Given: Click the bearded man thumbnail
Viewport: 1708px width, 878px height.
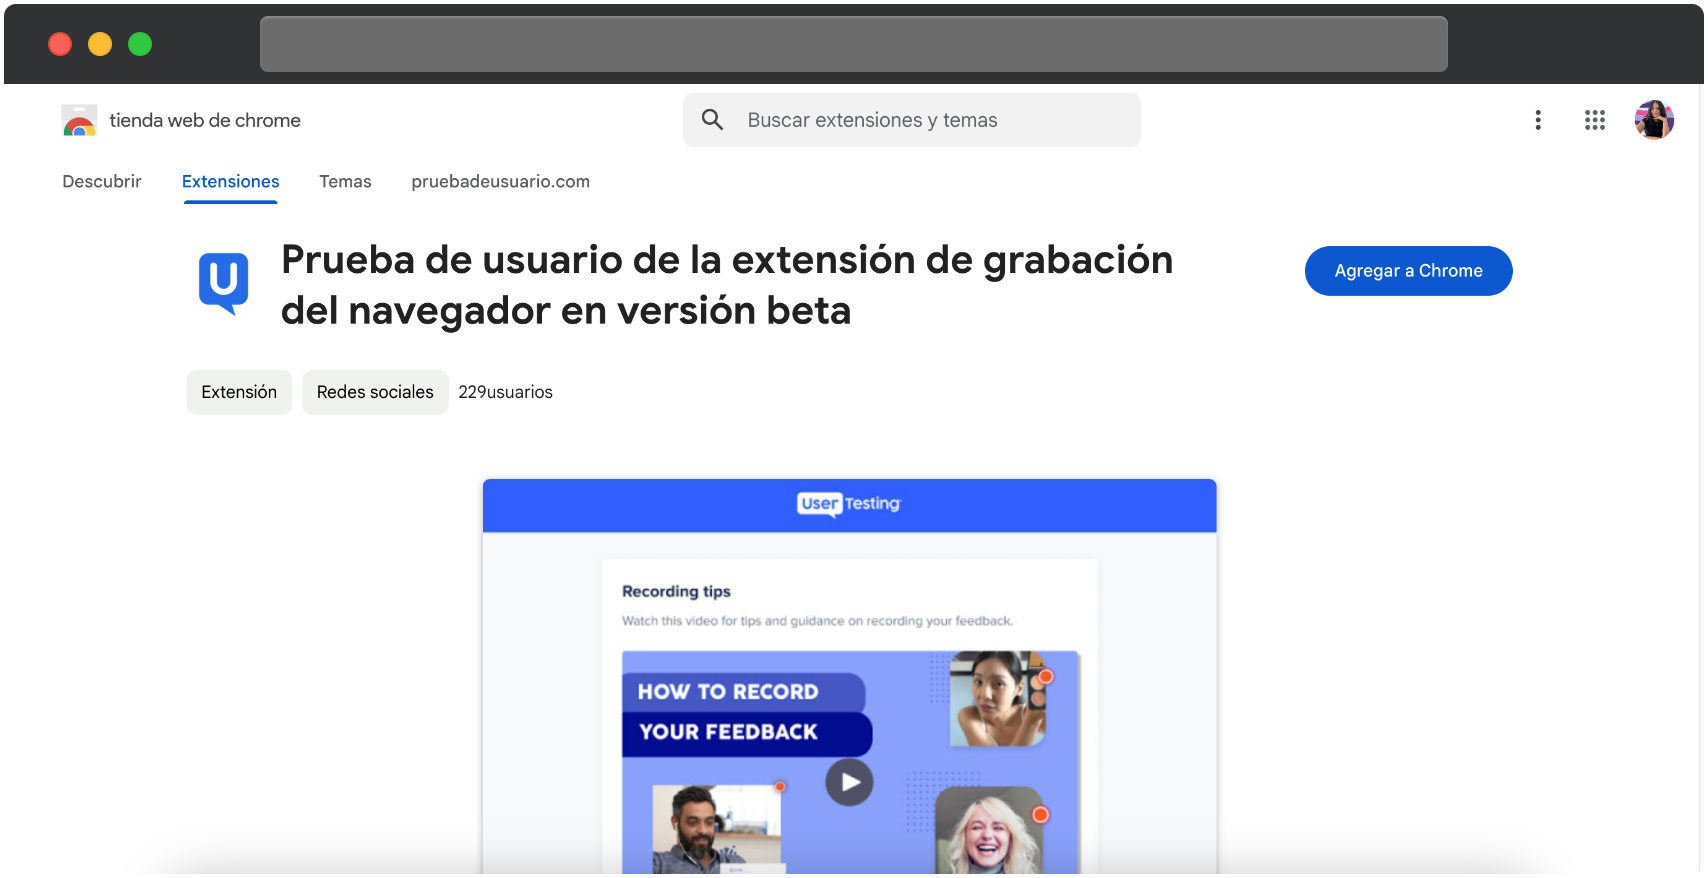Looking at the screenshot, I should pos(715,829).
